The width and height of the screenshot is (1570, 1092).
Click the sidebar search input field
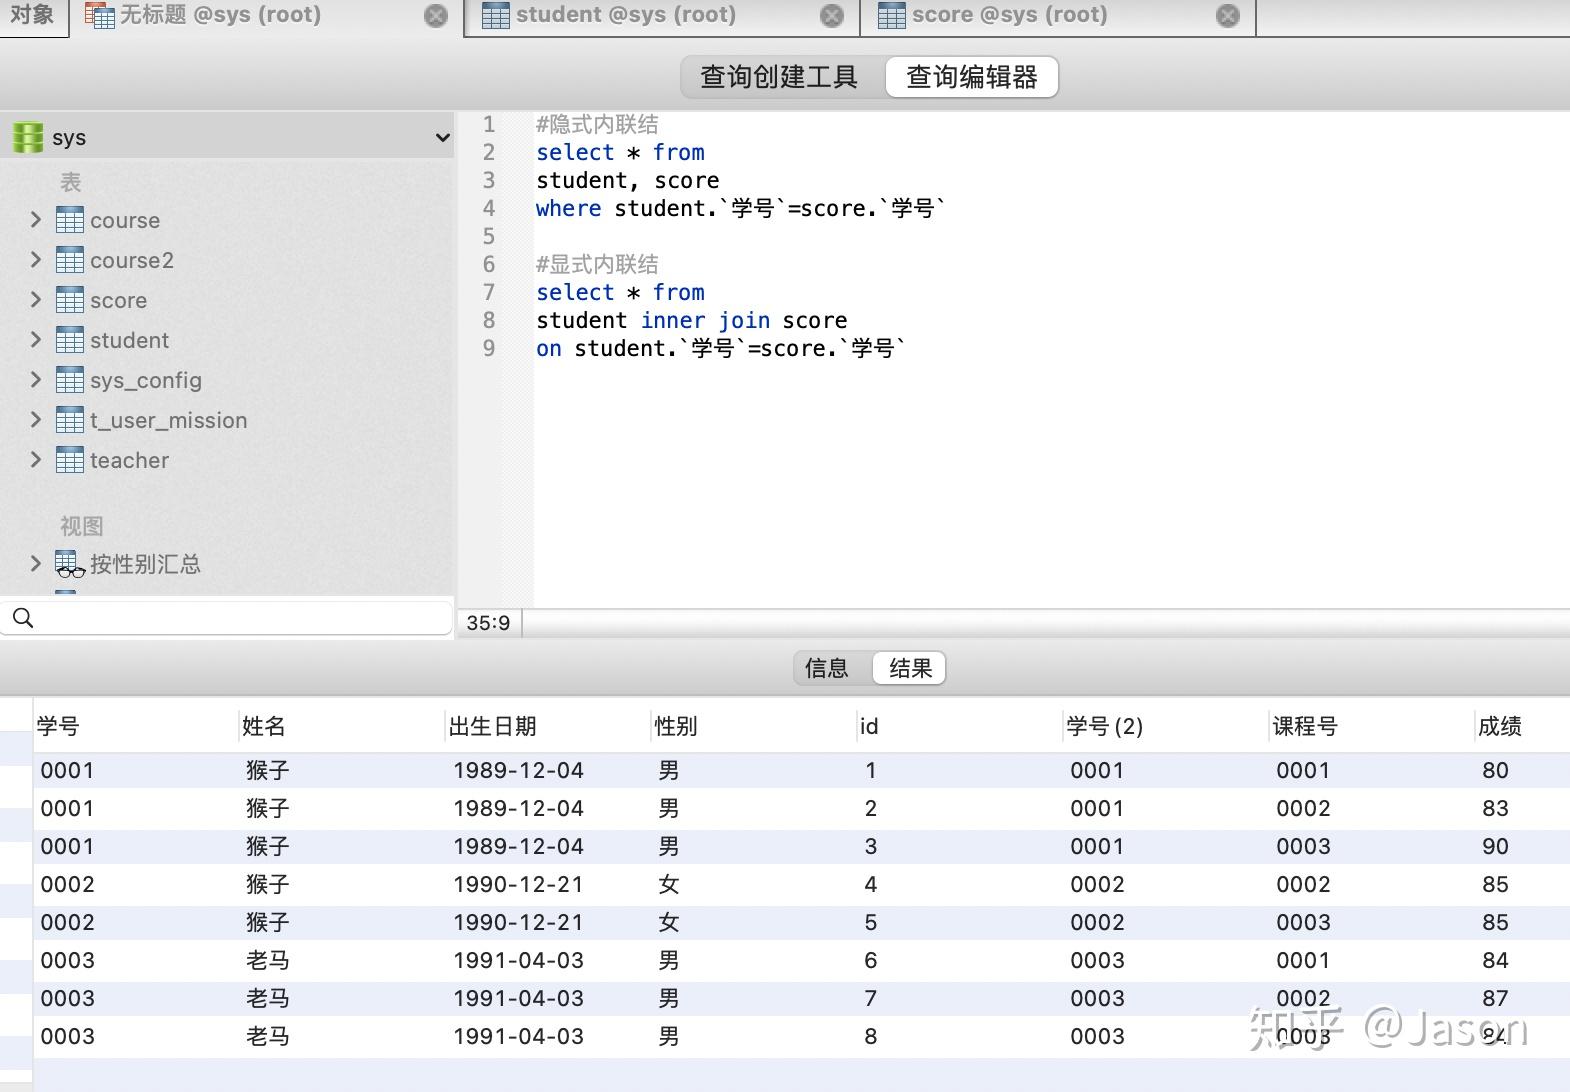coord(226,618)
